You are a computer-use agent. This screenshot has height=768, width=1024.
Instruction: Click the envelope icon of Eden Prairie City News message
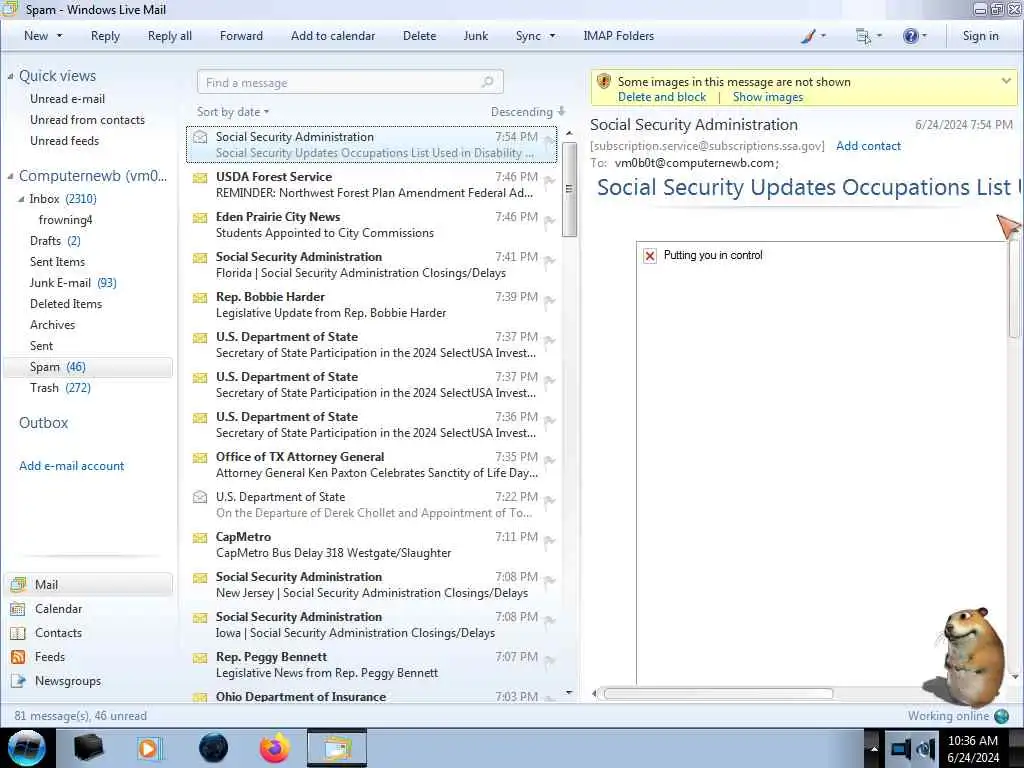tap(200, 217)
